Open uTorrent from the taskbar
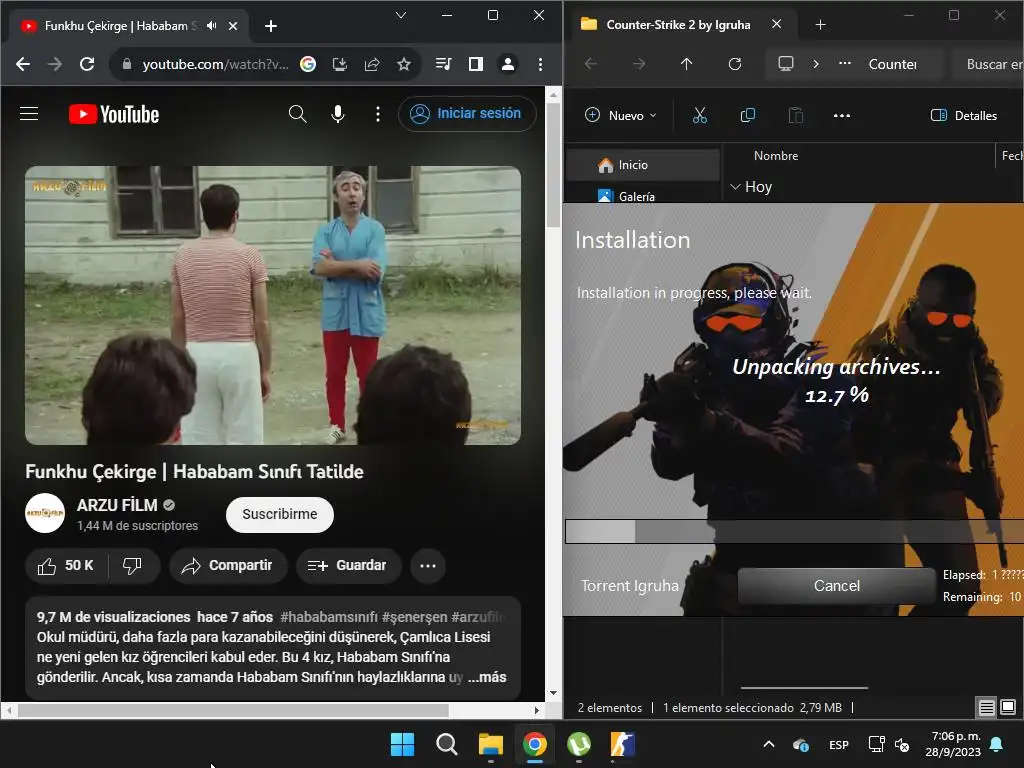Screen dimensions: 1024x768 click(x=579, y=744)
